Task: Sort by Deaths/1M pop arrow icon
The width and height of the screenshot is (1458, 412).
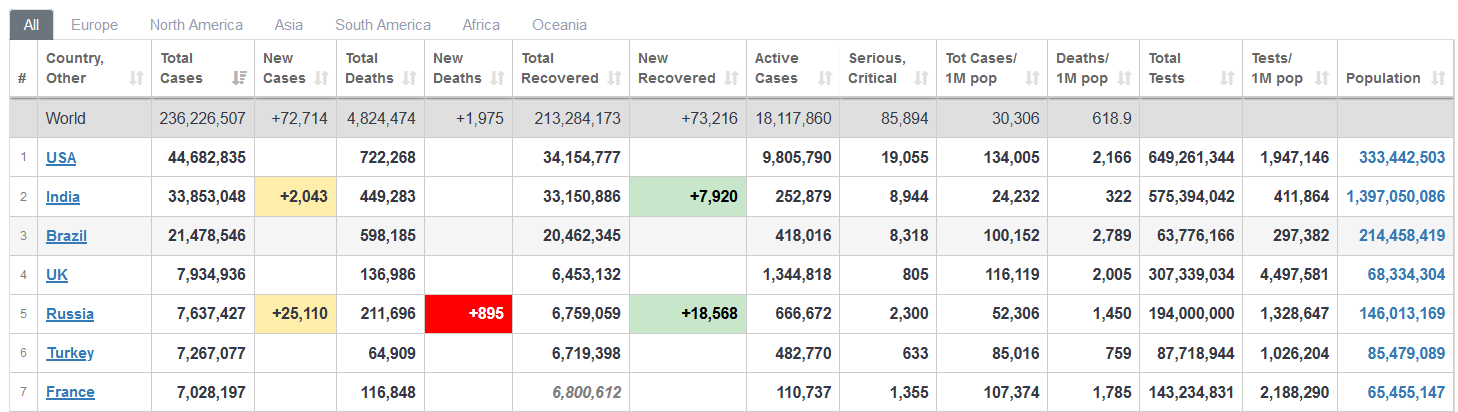Action: pos(1126,78)
